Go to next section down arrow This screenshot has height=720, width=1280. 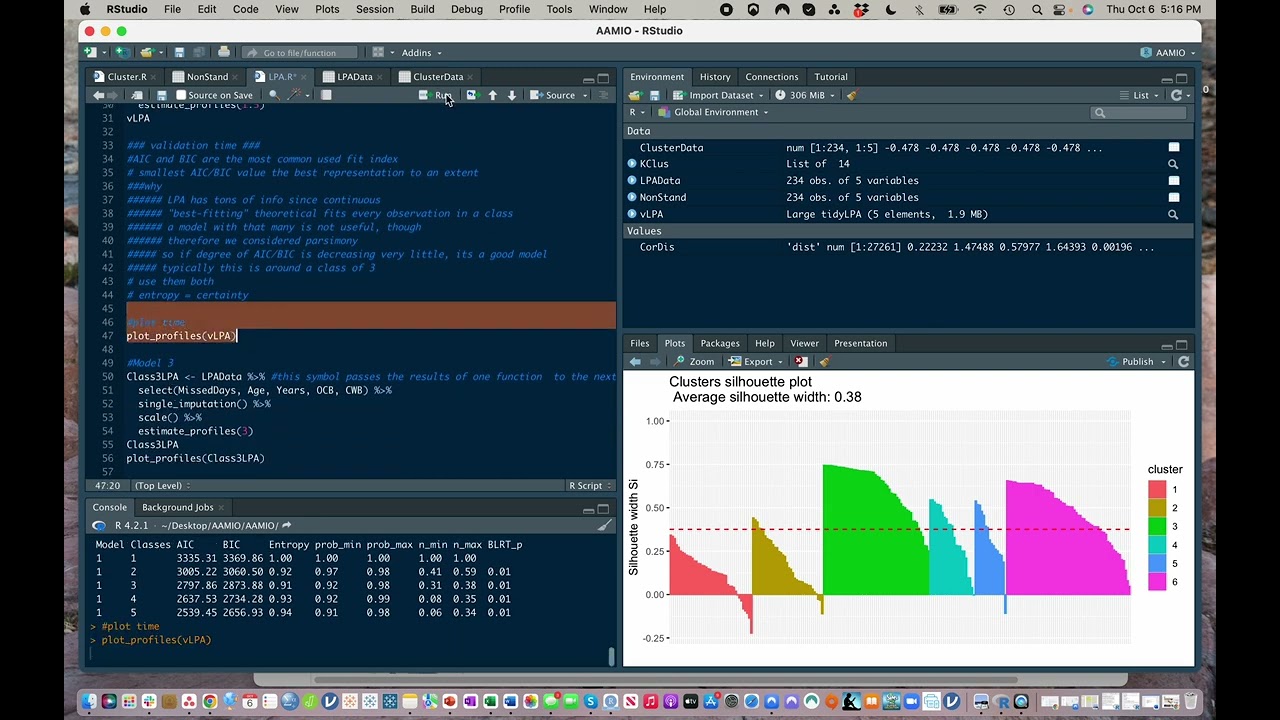pyautogui.click(x=512, y=95)
